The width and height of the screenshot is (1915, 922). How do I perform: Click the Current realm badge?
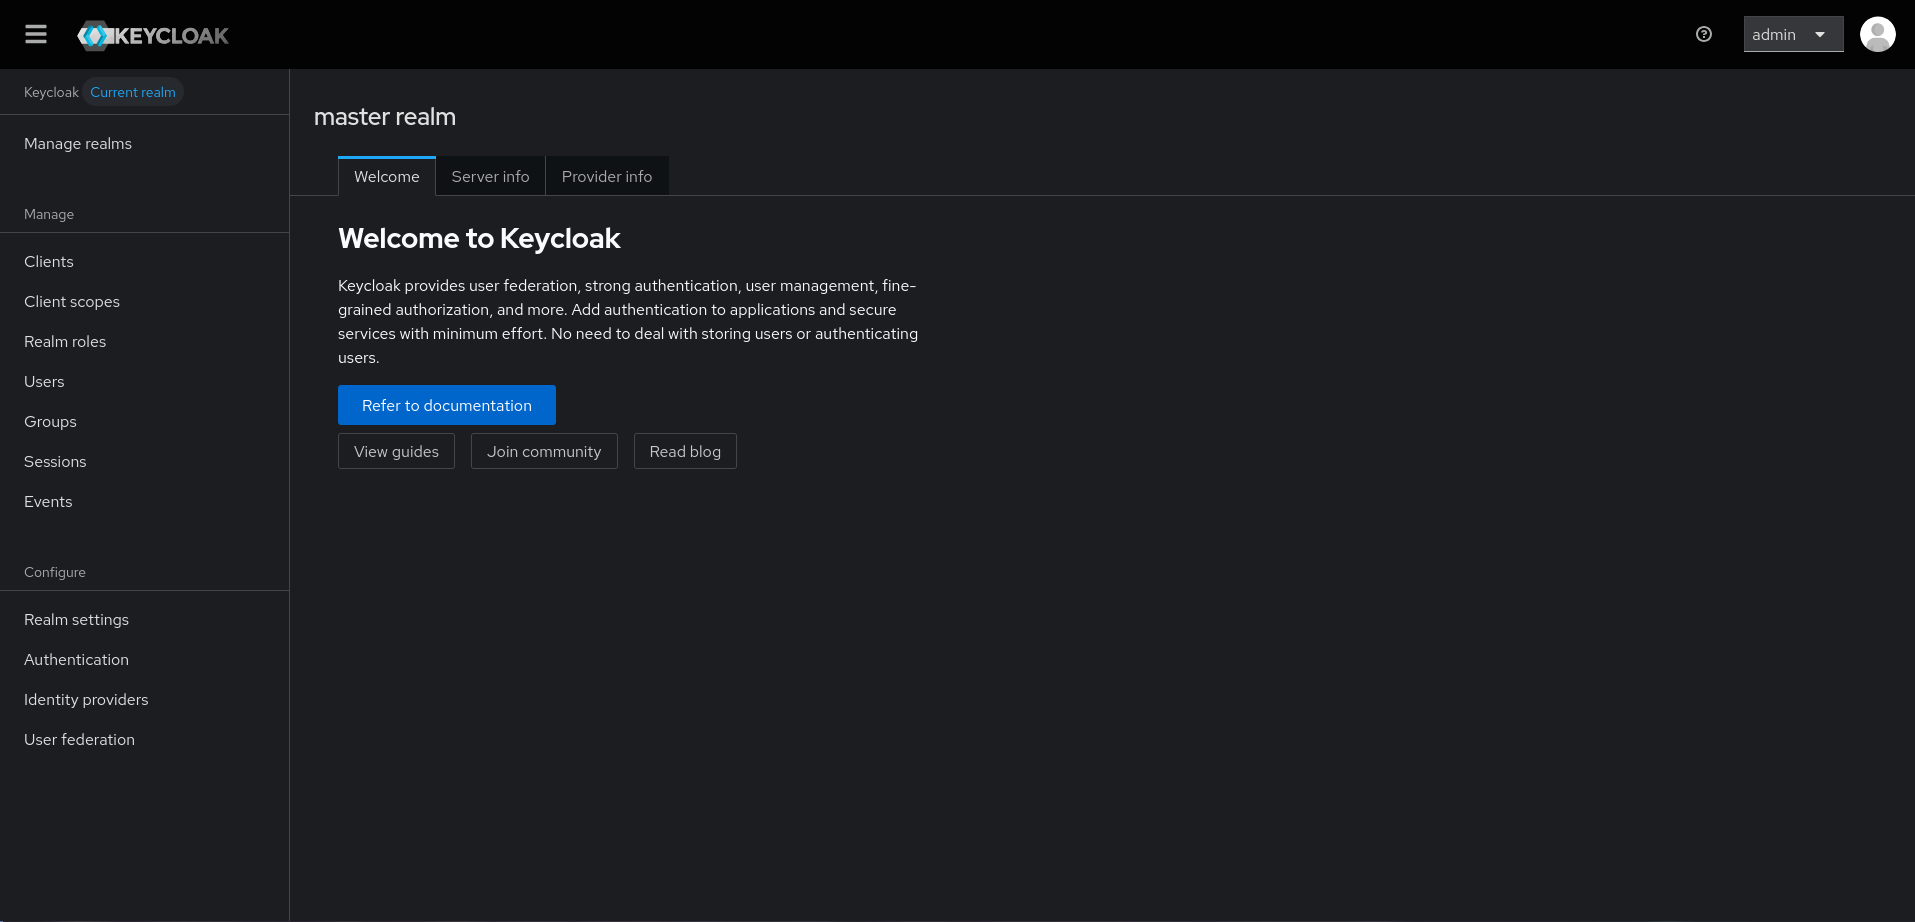[133, 92]
